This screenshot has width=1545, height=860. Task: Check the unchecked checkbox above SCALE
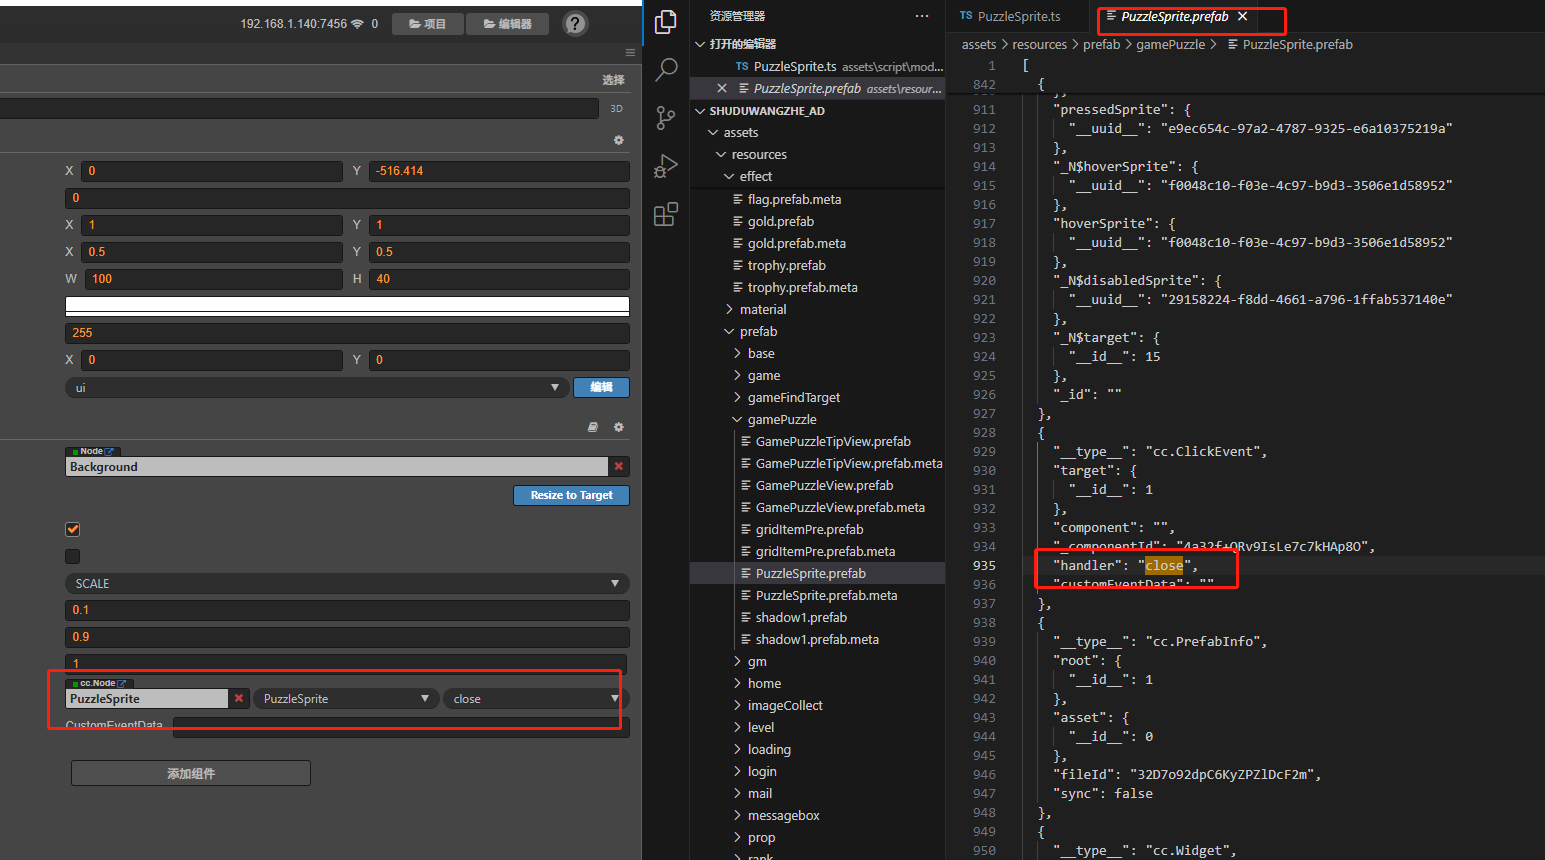[73, 556]
